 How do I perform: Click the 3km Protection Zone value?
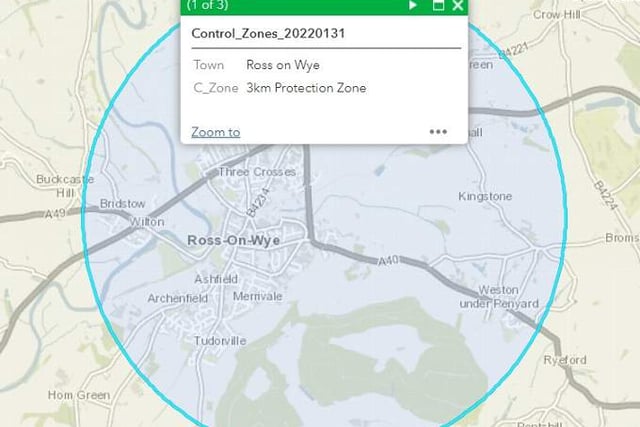[306, 88]
